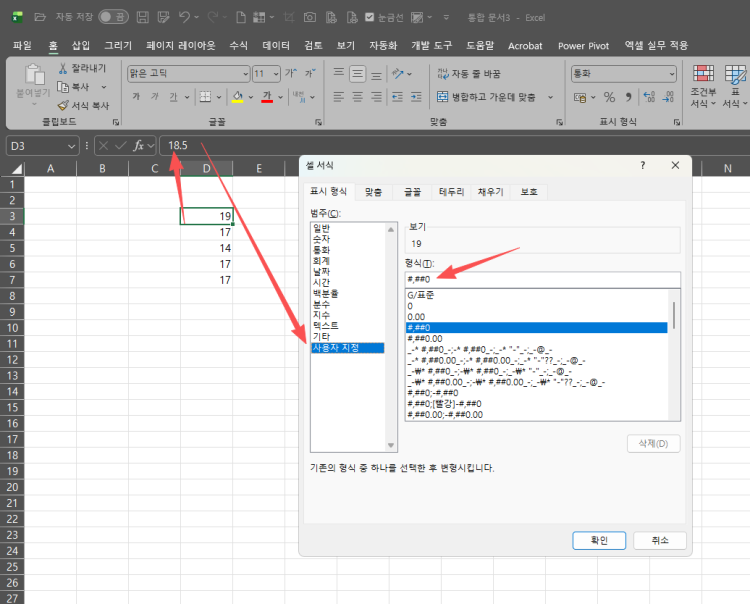Open the 수식 ribbon tab

click(238, 46)
